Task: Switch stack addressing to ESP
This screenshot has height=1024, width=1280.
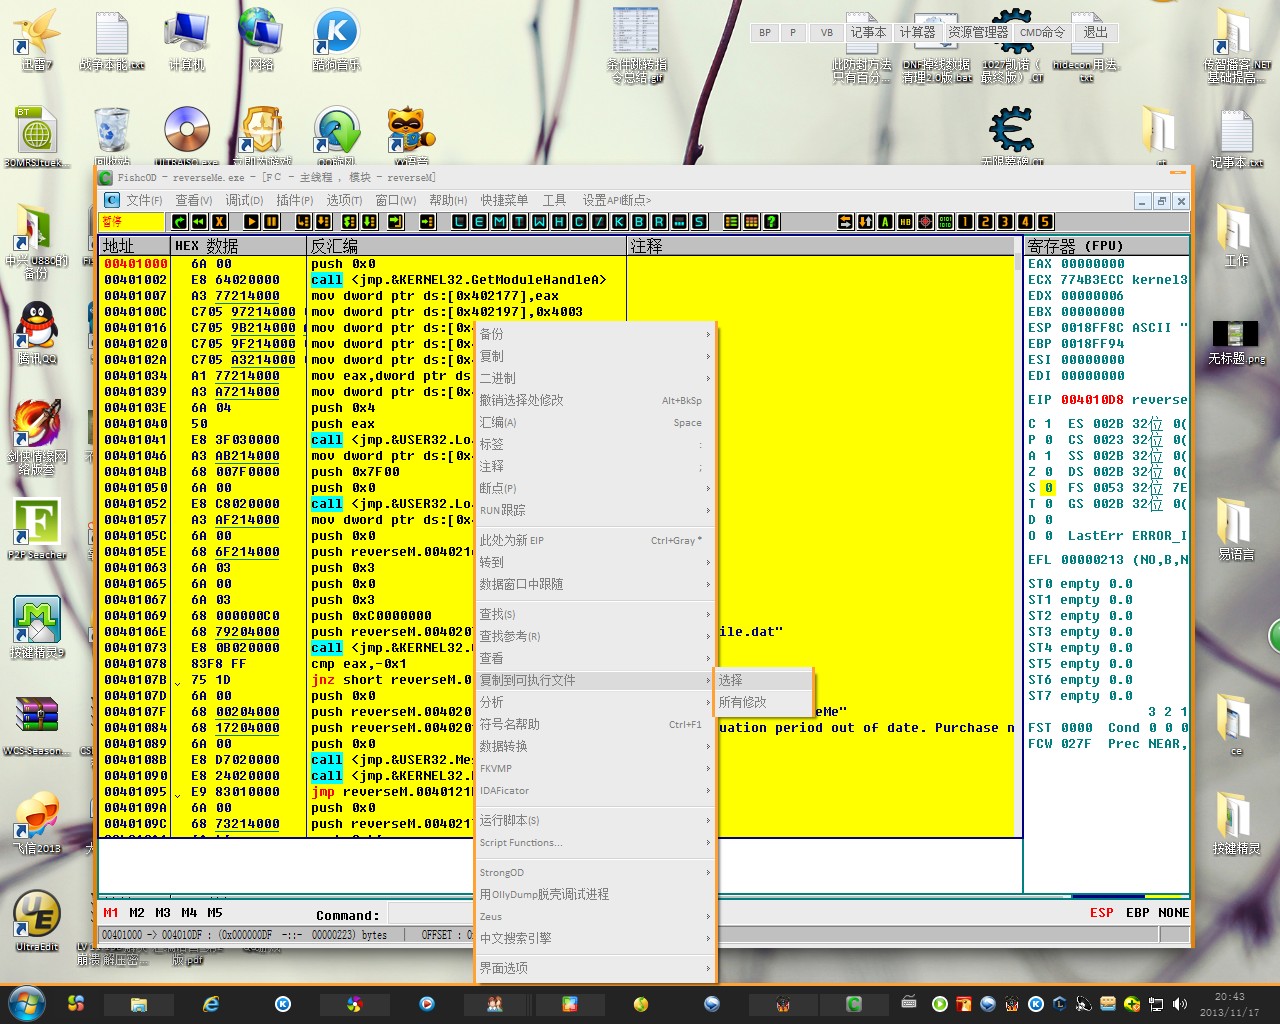Action: (1101, 913)
